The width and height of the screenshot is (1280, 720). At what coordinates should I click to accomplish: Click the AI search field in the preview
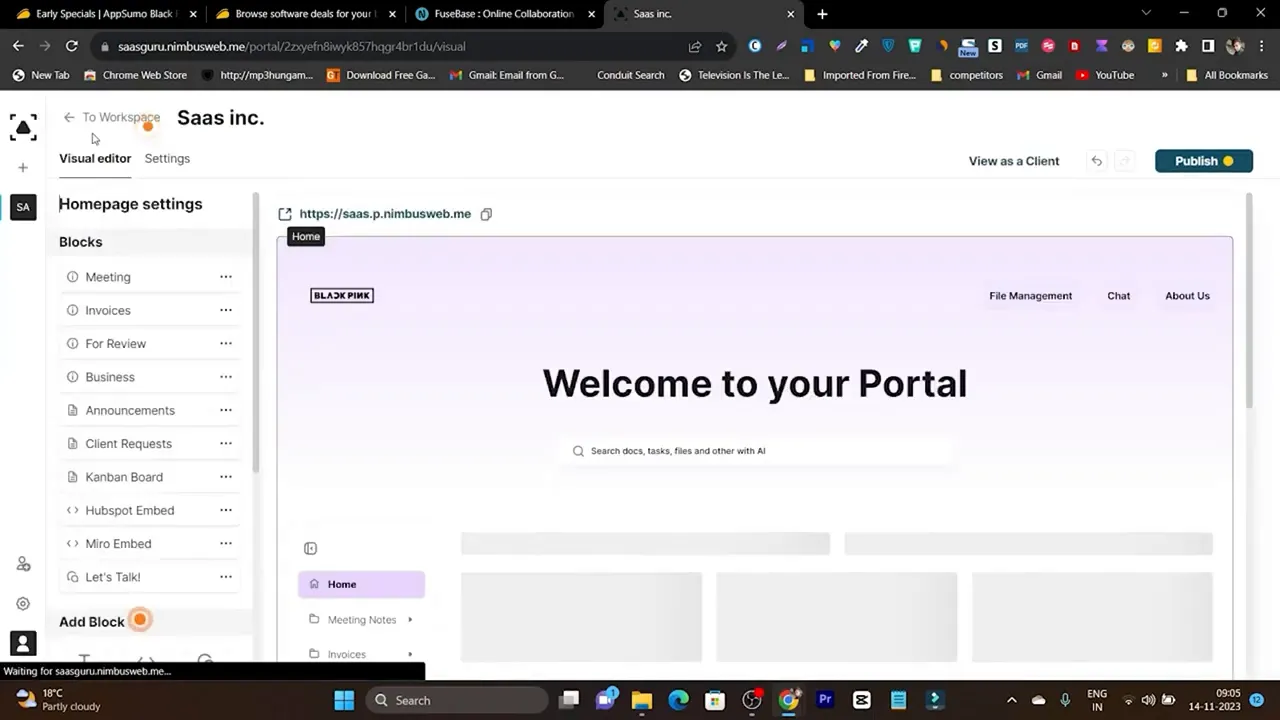754,450
